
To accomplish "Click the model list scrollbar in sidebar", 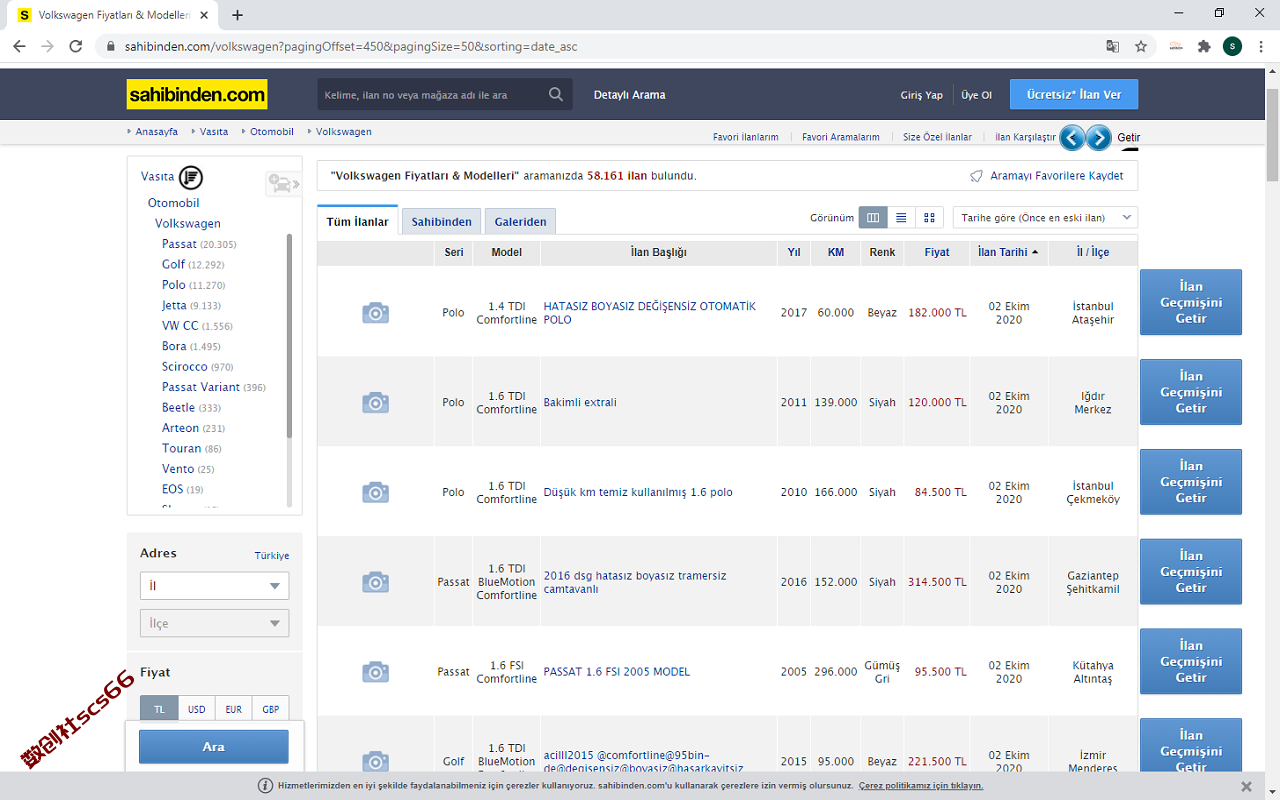I will (290, 335).
